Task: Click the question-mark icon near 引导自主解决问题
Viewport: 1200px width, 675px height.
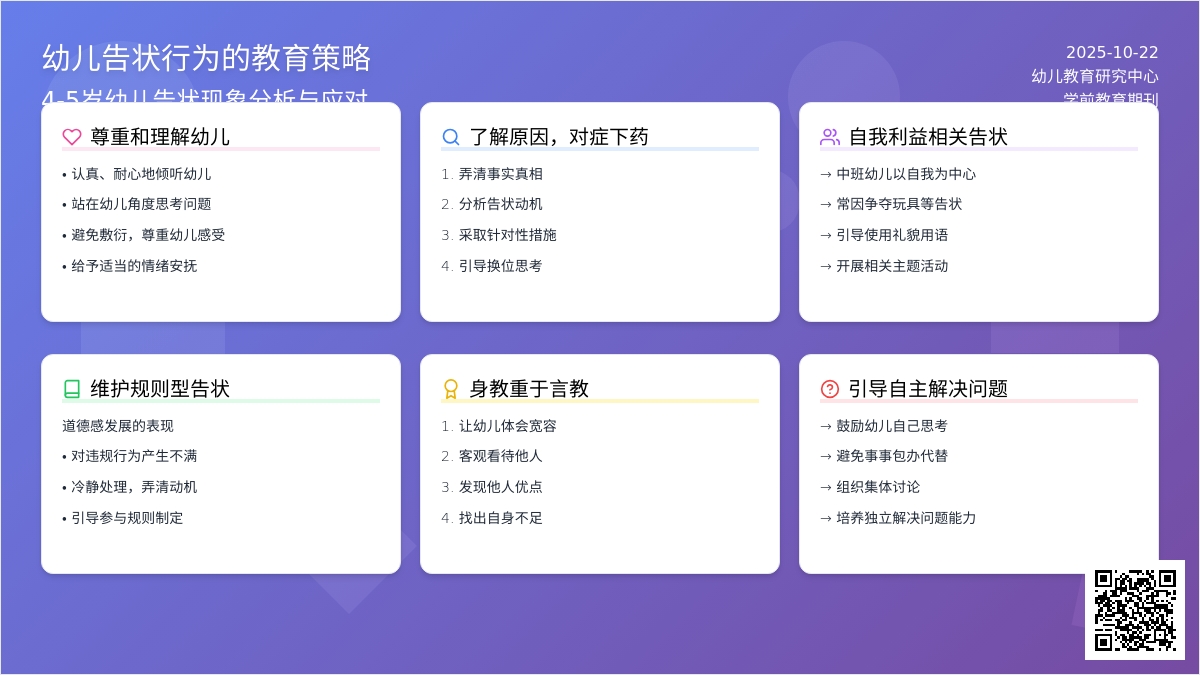Action: 829,388
